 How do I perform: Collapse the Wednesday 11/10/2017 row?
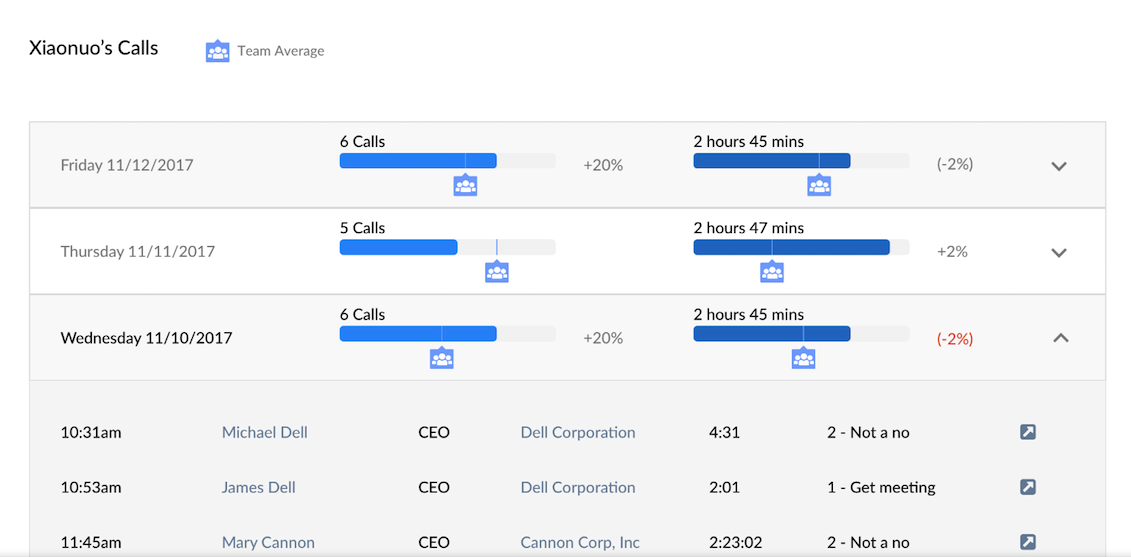click(x=1061, y=338)
